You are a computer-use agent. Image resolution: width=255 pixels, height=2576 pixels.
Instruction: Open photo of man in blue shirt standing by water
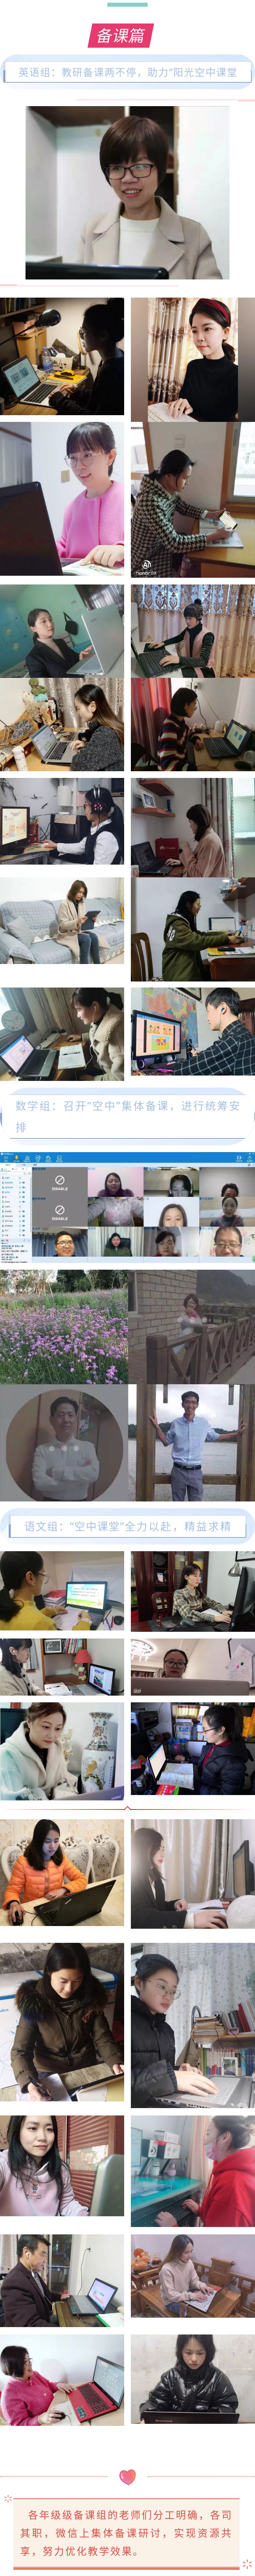(192, 1443)
